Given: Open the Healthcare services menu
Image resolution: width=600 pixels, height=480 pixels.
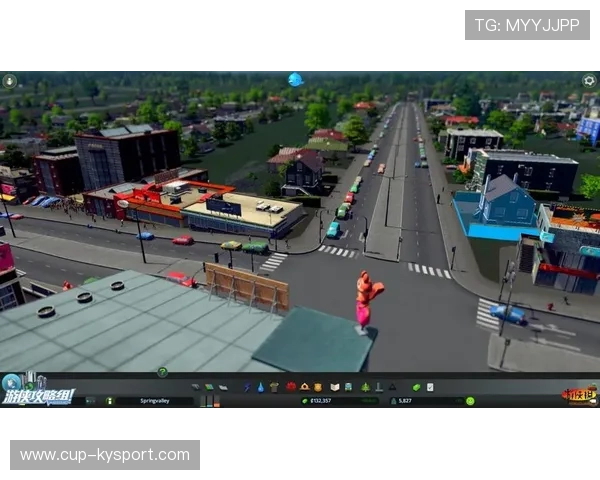Looking at the screenshot, I should [291, 387].
